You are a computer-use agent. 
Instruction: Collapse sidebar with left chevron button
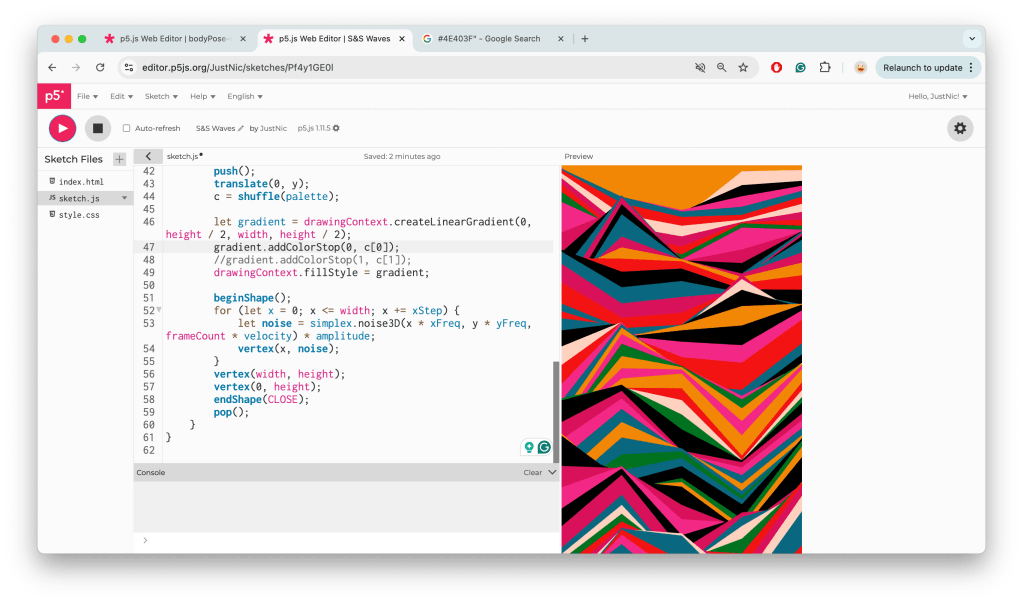[x=148, y=156]
